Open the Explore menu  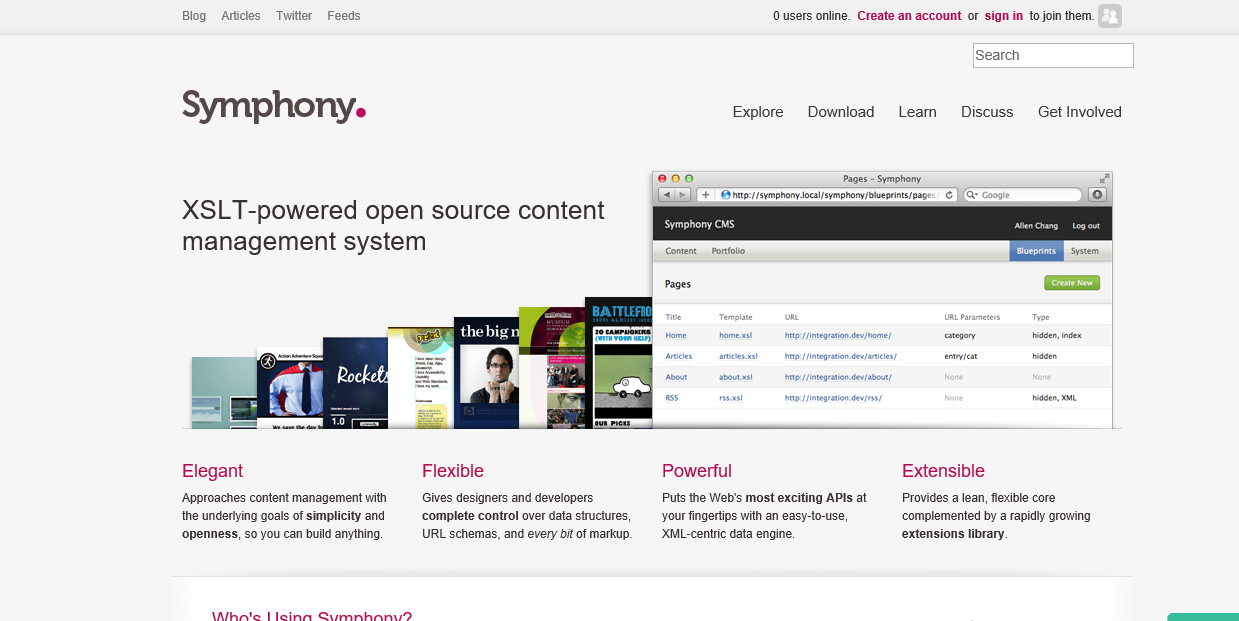758,112
